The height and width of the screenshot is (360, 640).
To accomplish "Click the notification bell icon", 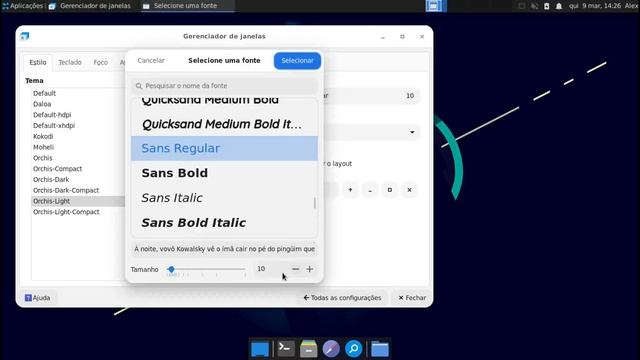I will click(x=559, y=6).
